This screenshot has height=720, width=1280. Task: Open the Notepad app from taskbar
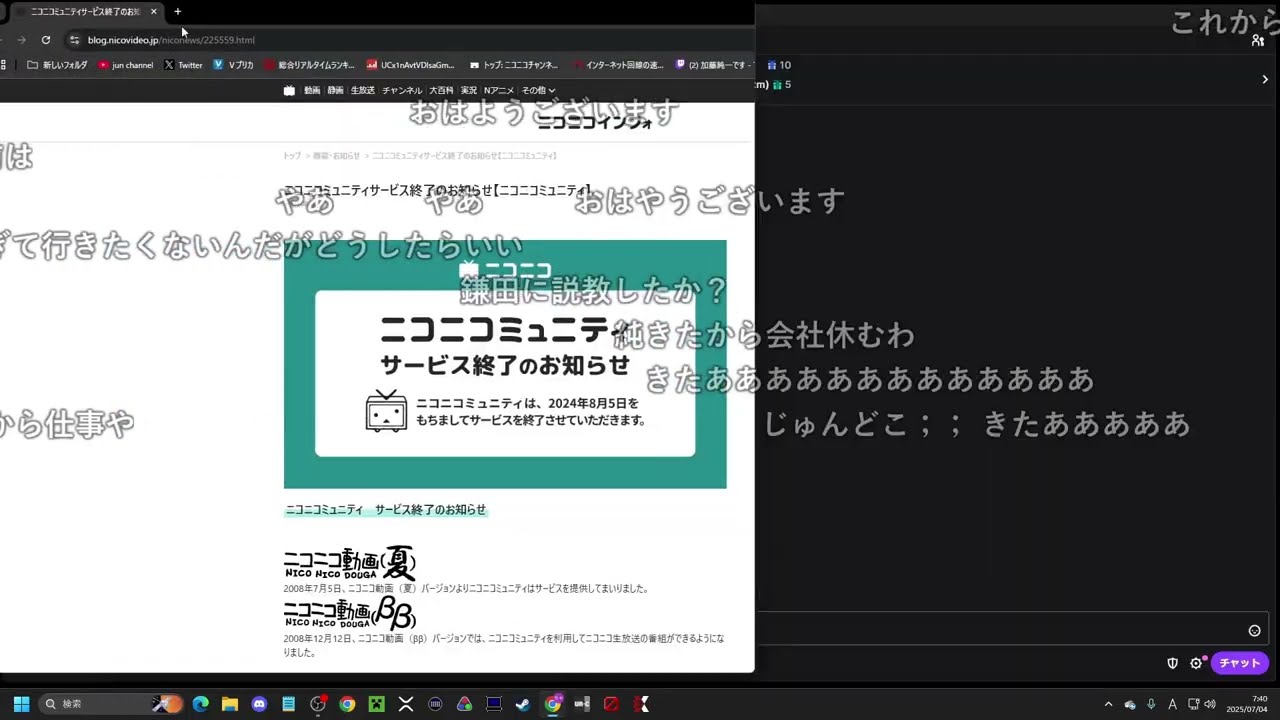pos(289,704)
